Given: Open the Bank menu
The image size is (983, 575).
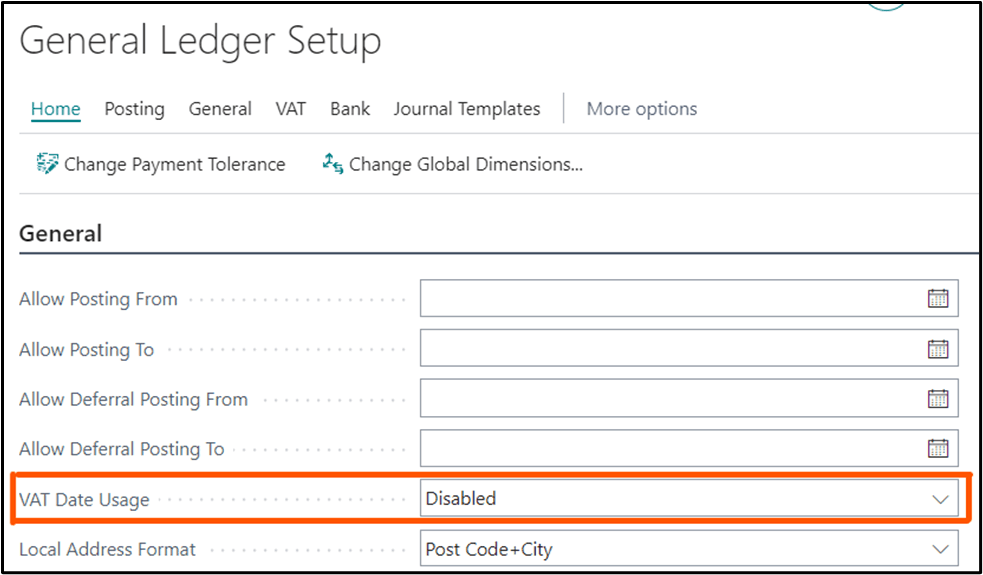Looking at the screenshot, I should pos(350,109).
